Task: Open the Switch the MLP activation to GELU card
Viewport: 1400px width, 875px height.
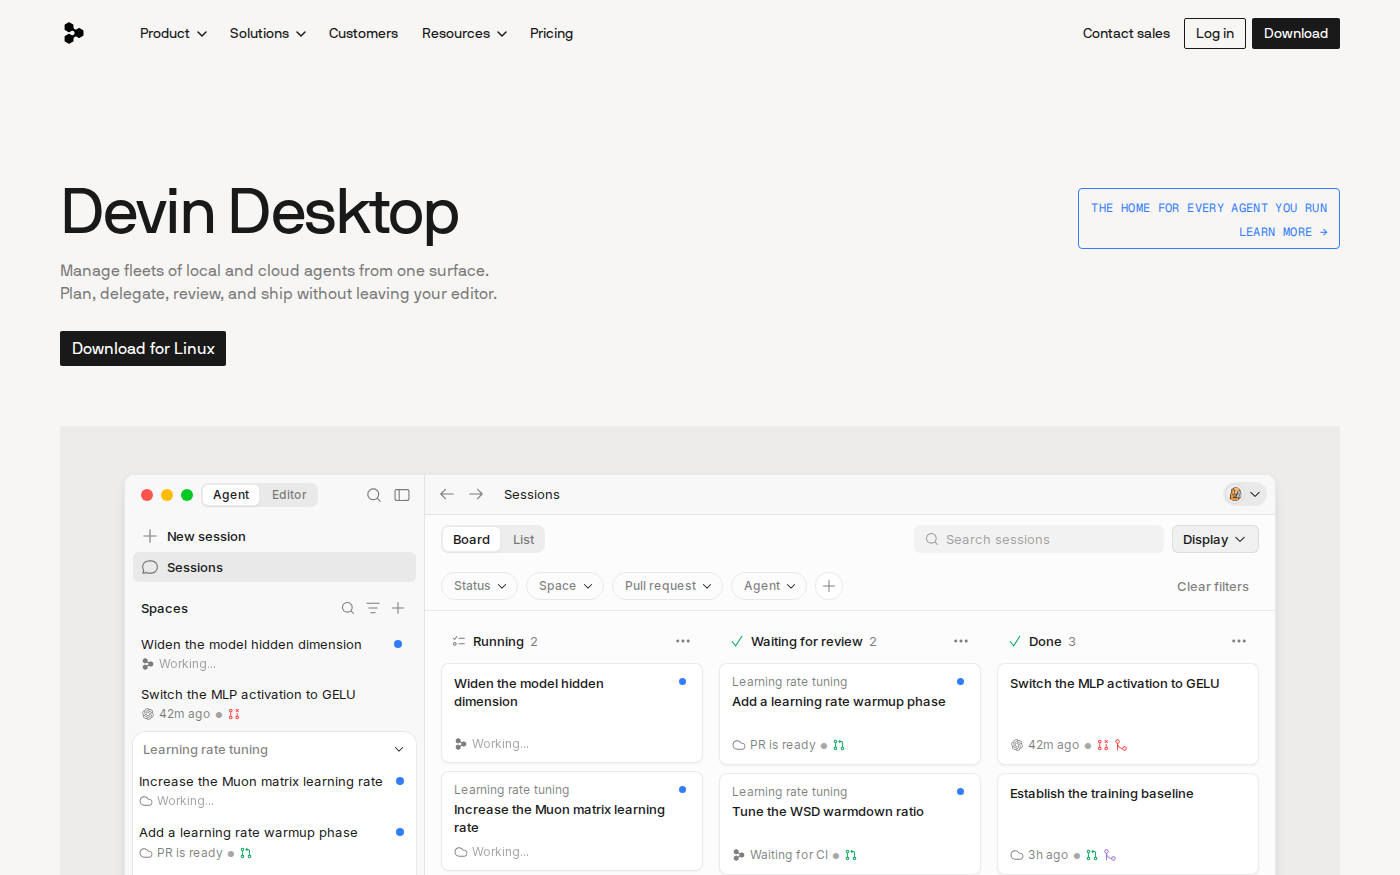Action: tap(1128, 713)
